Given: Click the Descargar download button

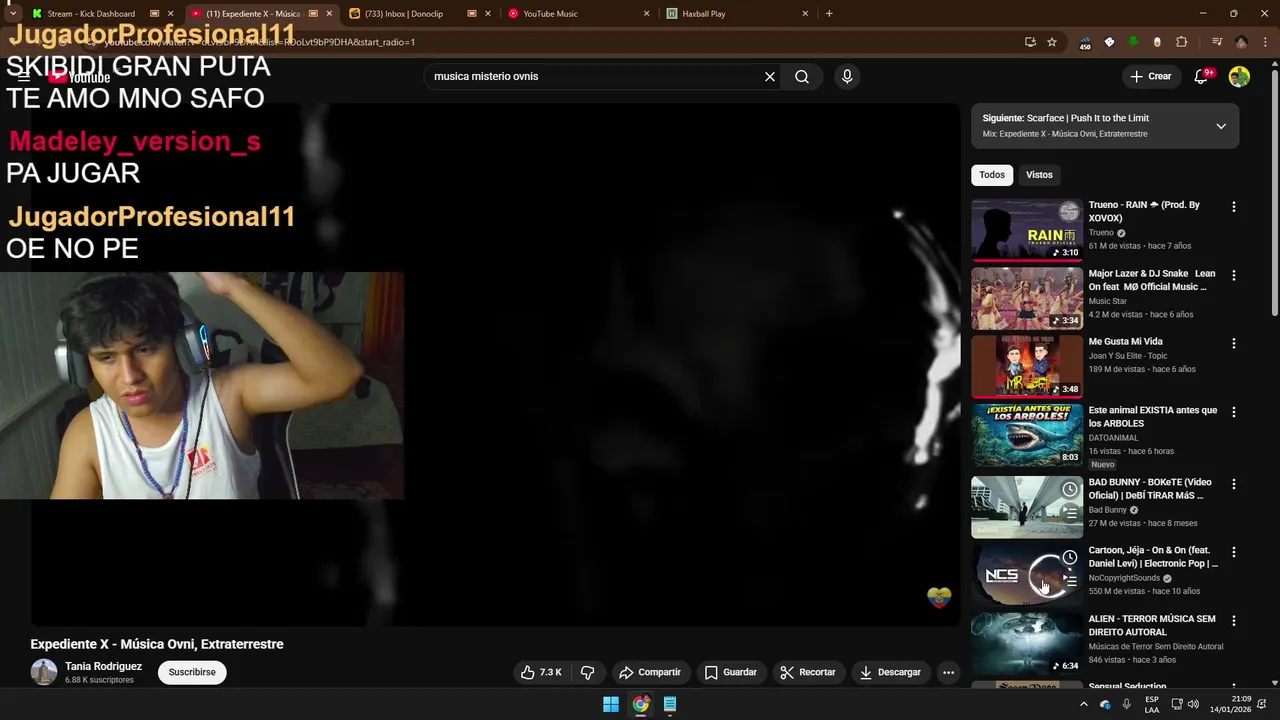Looking at the screenshot, I should coord(889,672).
